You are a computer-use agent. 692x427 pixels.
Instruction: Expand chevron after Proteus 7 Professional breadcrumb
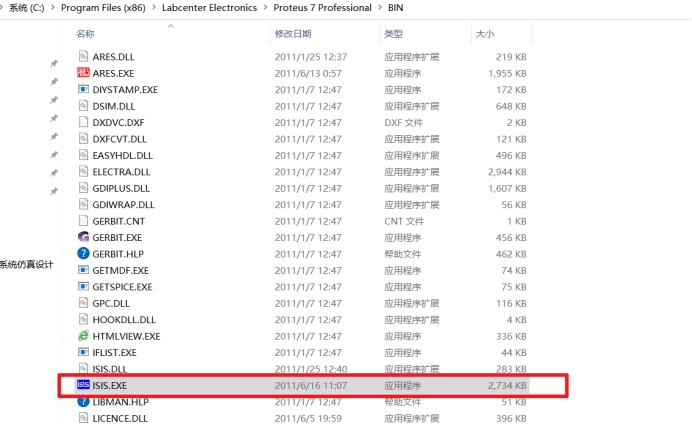pos(380,7)
